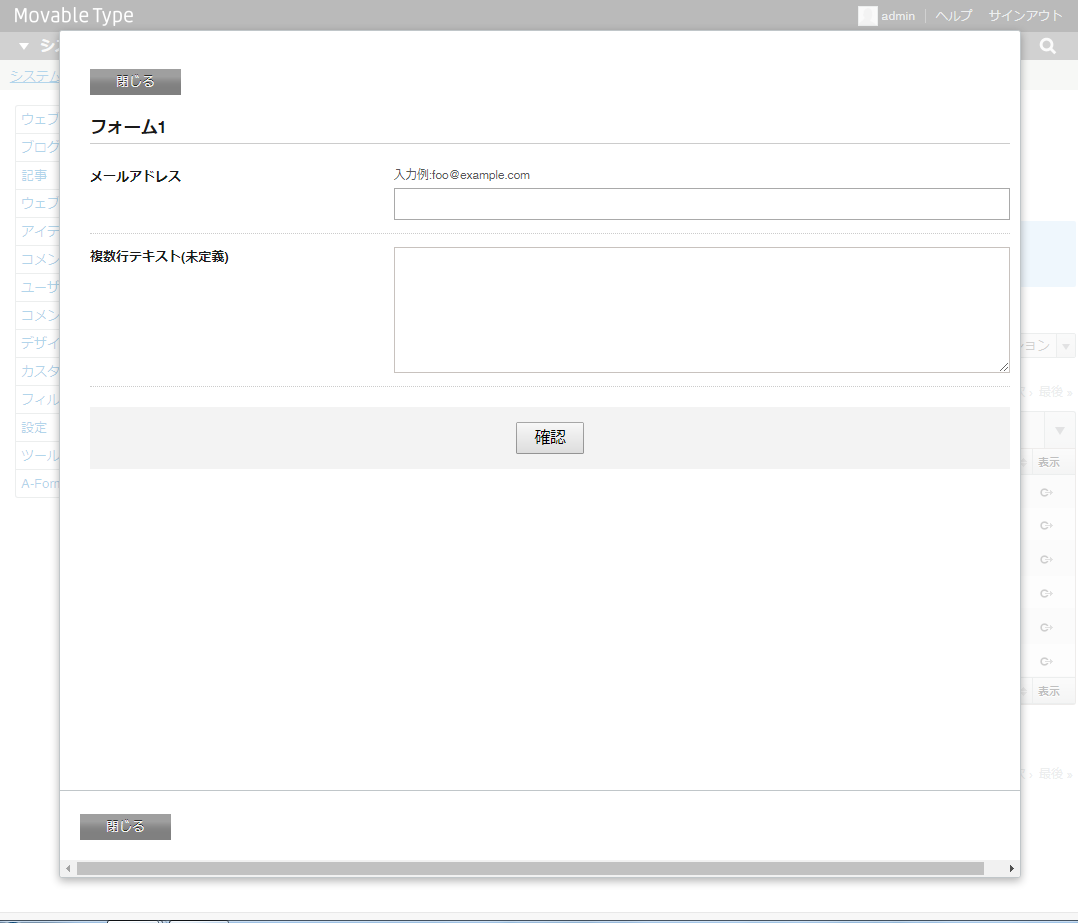Expand the システム navigation dropdown
Image resolution: width=1078 pixels, height=923 pixels.
pos(22,45)
